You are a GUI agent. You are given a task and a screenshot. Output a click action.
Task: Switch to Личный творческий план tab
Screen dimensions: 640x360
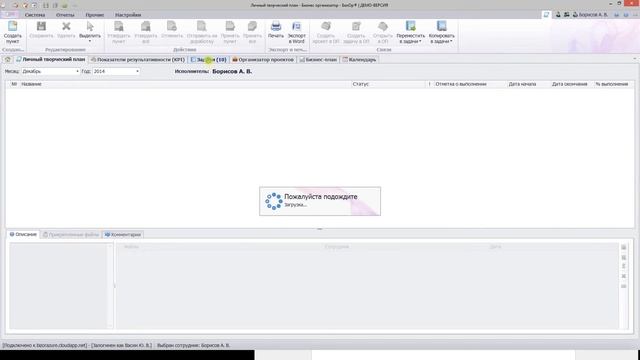51,60
